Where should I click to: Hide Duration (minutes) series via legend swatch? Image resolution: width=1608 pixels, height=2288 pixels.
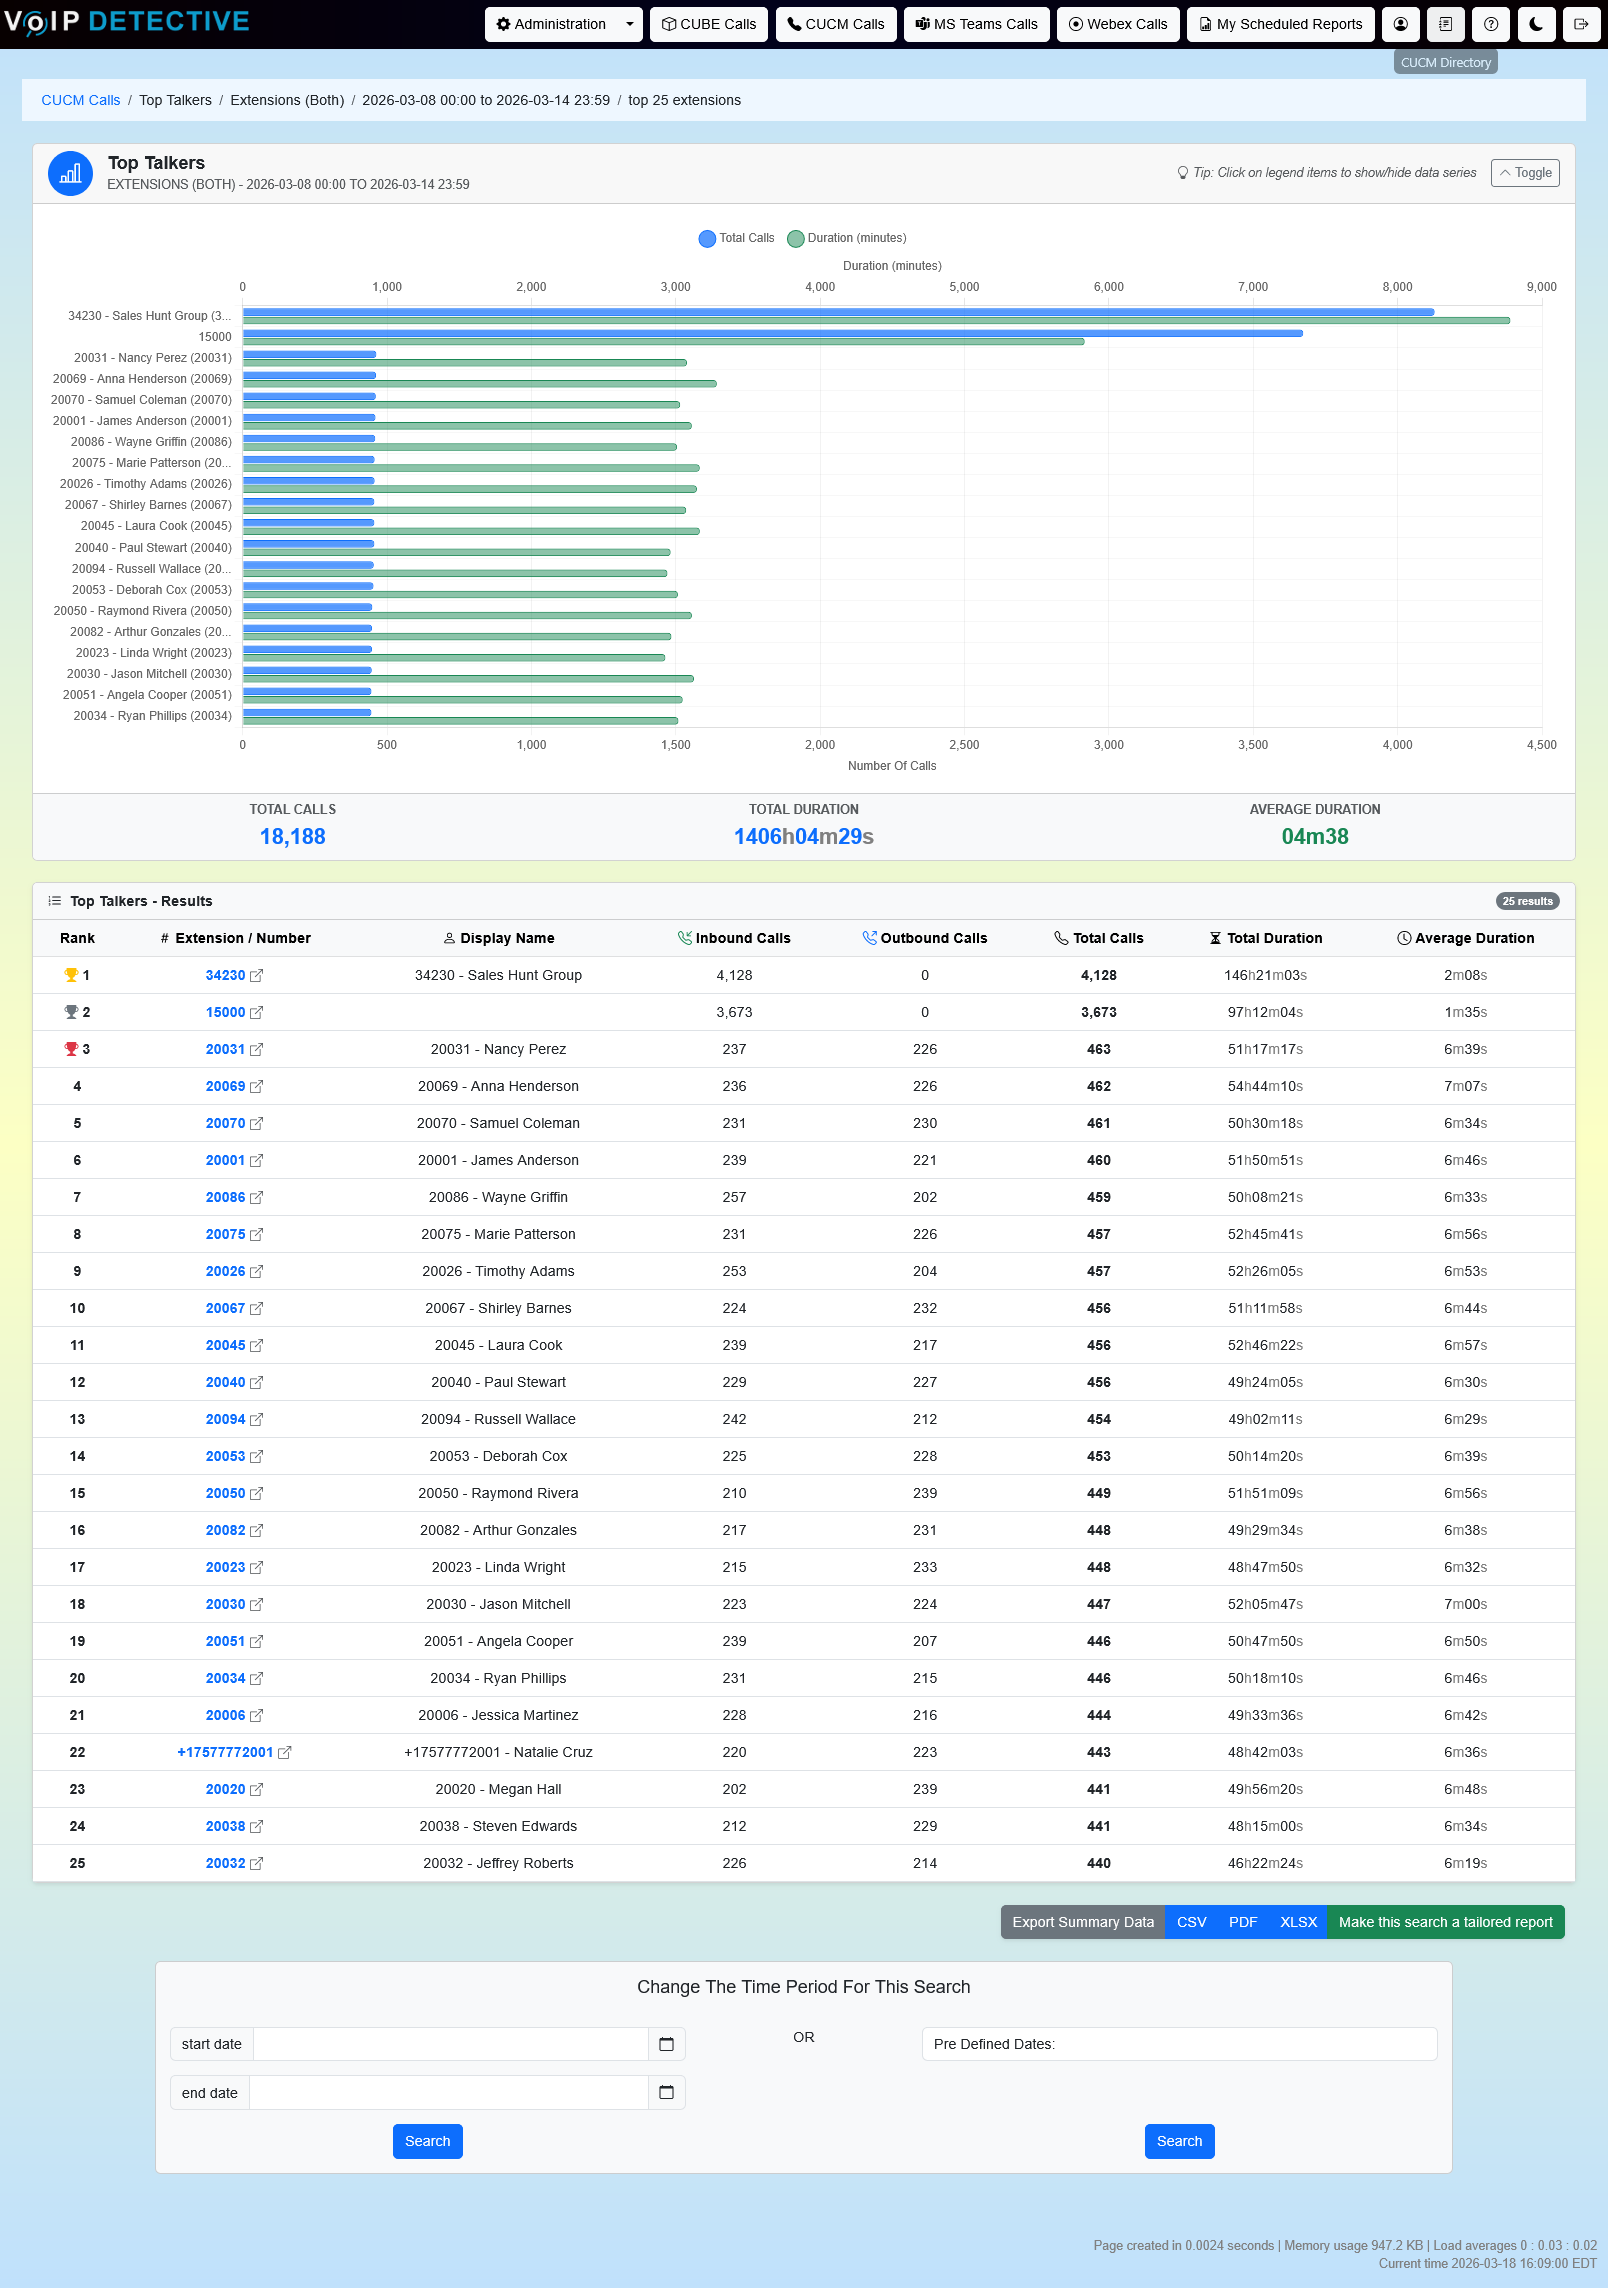[796, 238]
